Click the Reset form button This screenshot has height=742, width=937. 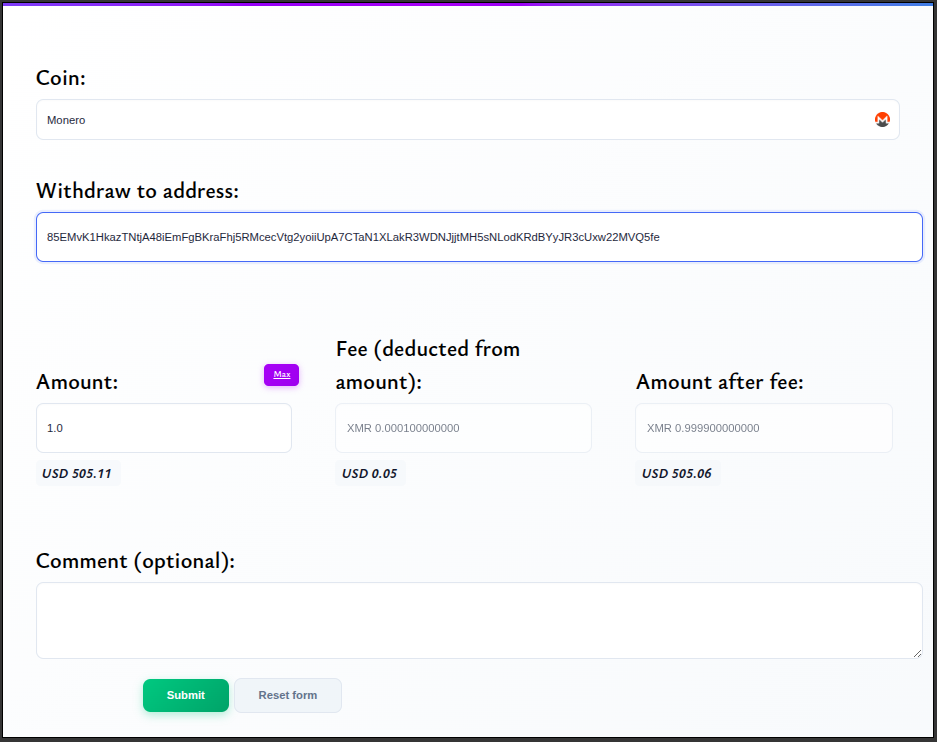288,695
